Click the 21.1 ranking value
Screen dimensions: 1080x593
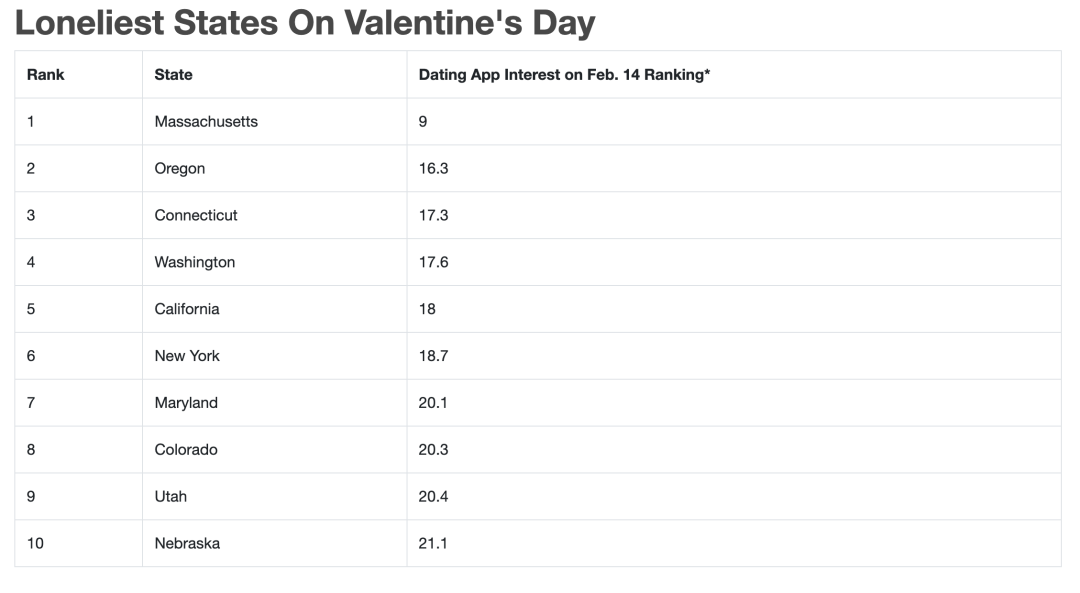click(x=433, y=543)
